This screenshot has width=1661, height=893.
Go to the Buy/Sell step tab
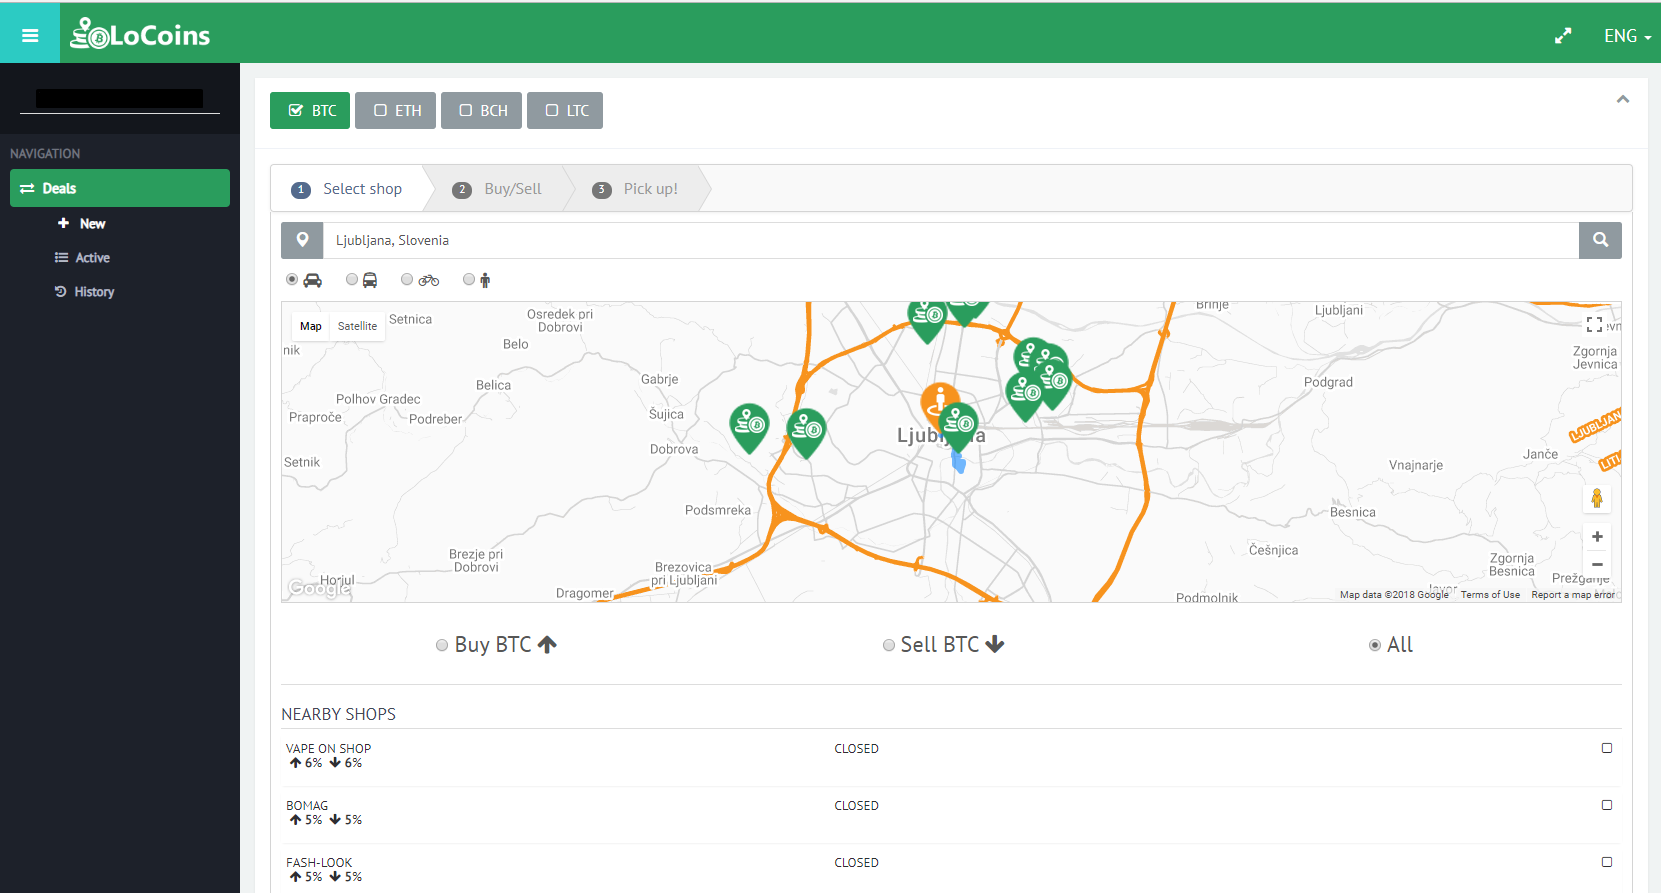[498, 189]
